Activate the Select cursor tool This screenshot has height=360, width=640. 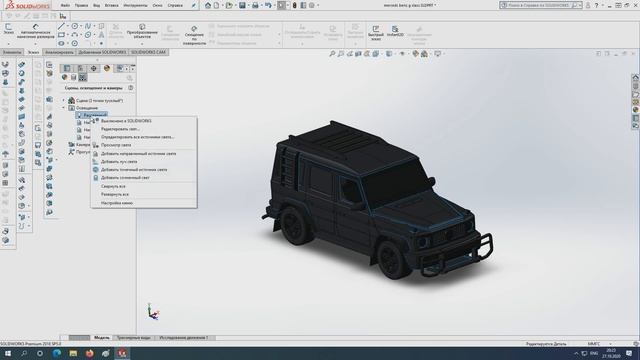click(x=281, y=5)
